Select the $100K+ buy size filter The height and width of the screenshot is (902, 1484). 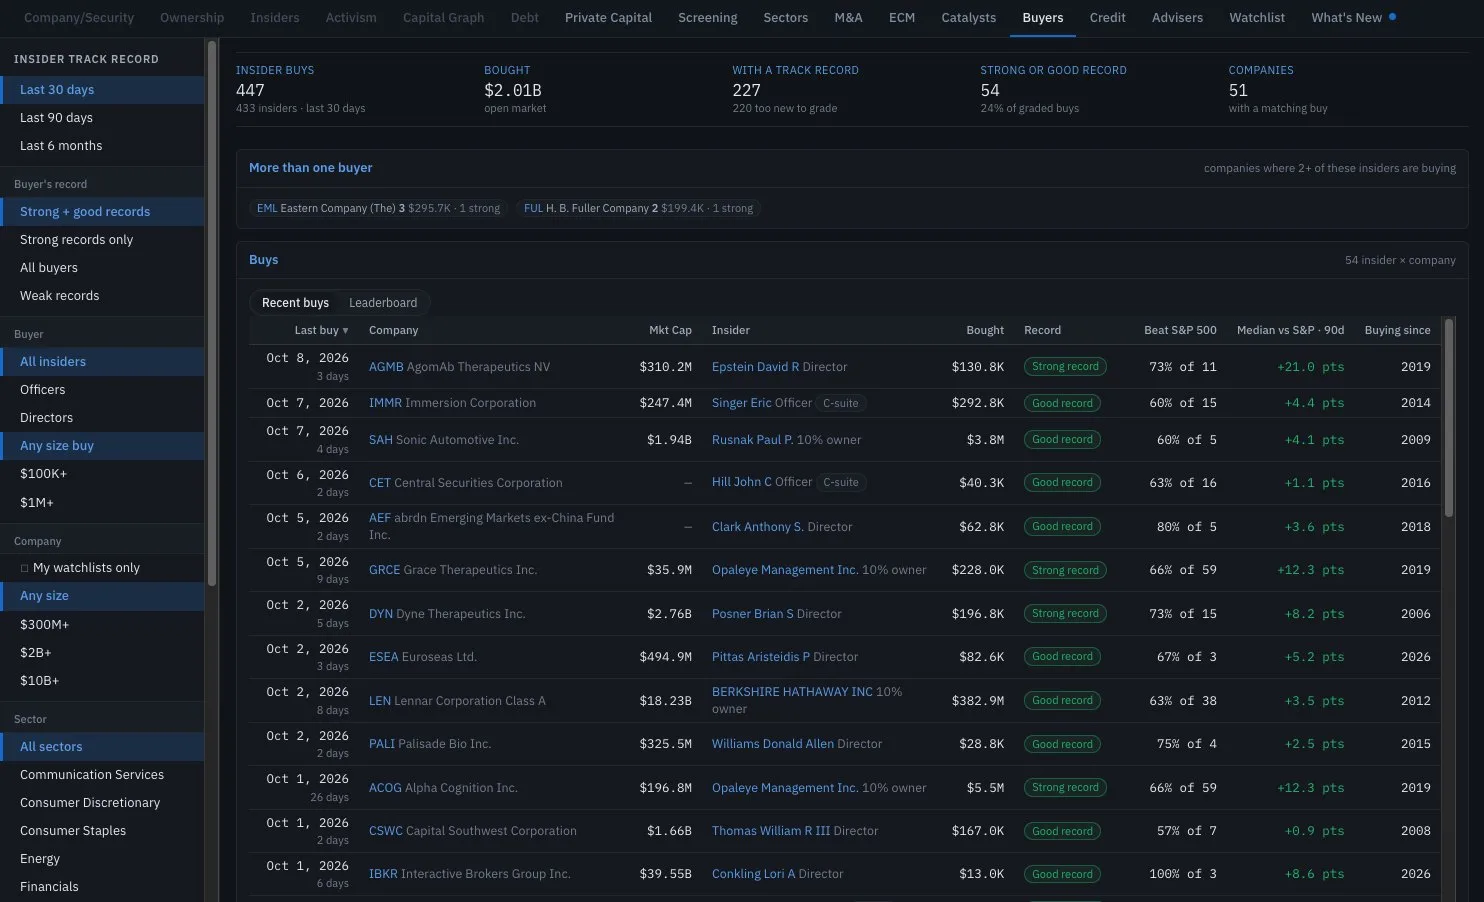(x=102, y=474)
